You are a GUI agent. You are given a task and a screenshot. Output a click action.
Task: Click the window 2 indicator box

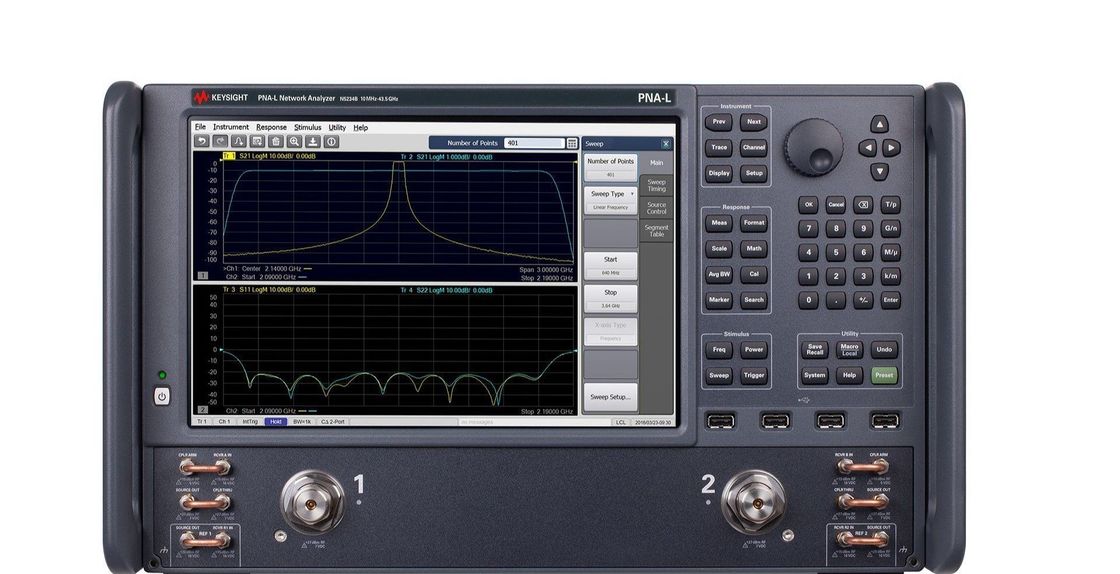(202, 410)
